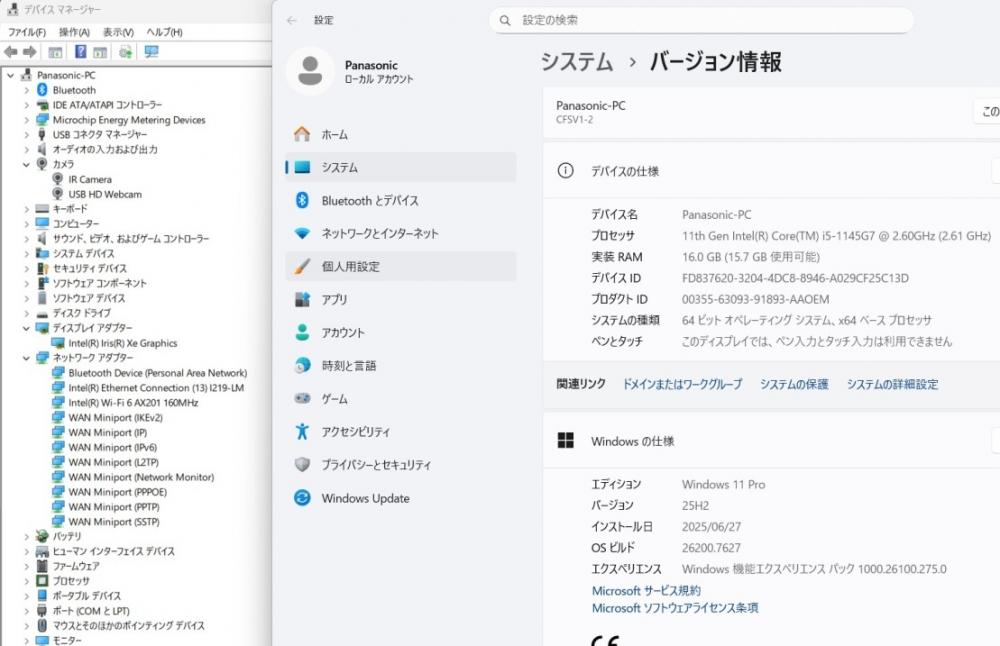The height and width of the screenshot is (646, 1000).
Task: Open Windows Update settings
Action: (401, 498)
